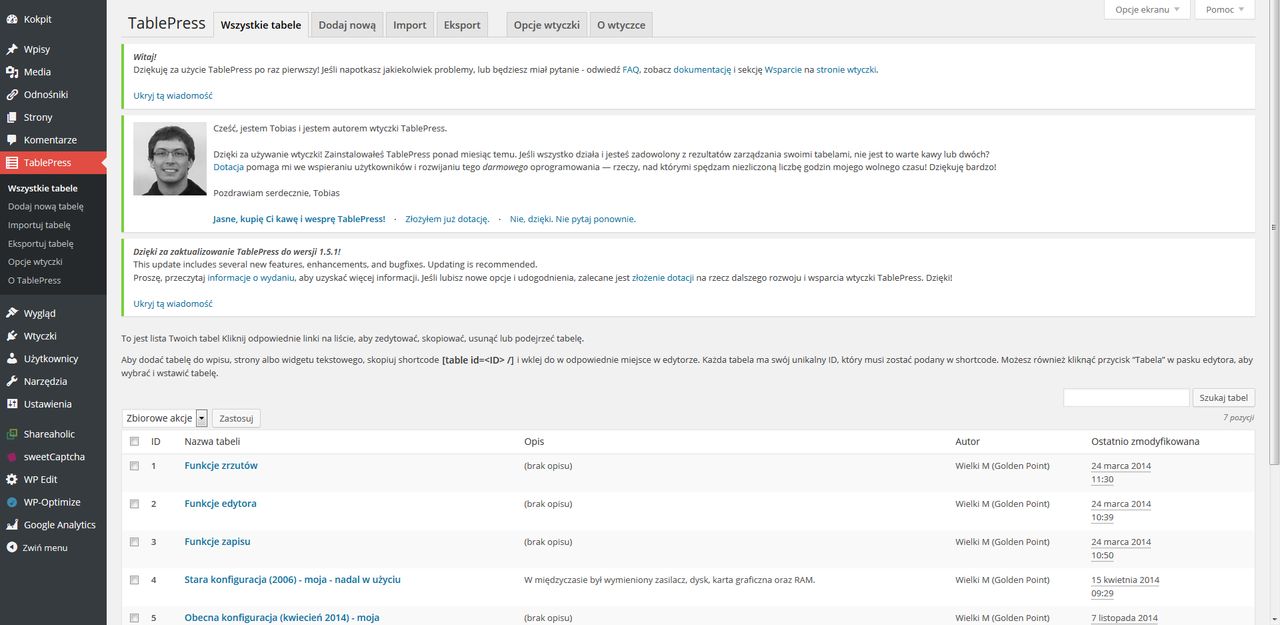The height and width of the screenshot is (625, 1280).
Task: Switch to the Wszystkie tabele tab
Action: [x=260, y=25]
